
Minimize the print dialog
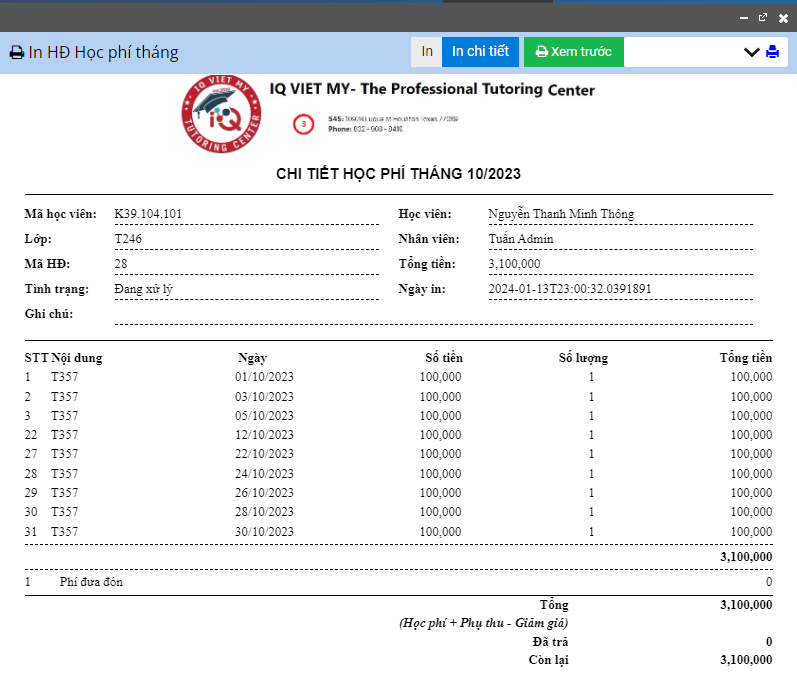coord(743,17)
